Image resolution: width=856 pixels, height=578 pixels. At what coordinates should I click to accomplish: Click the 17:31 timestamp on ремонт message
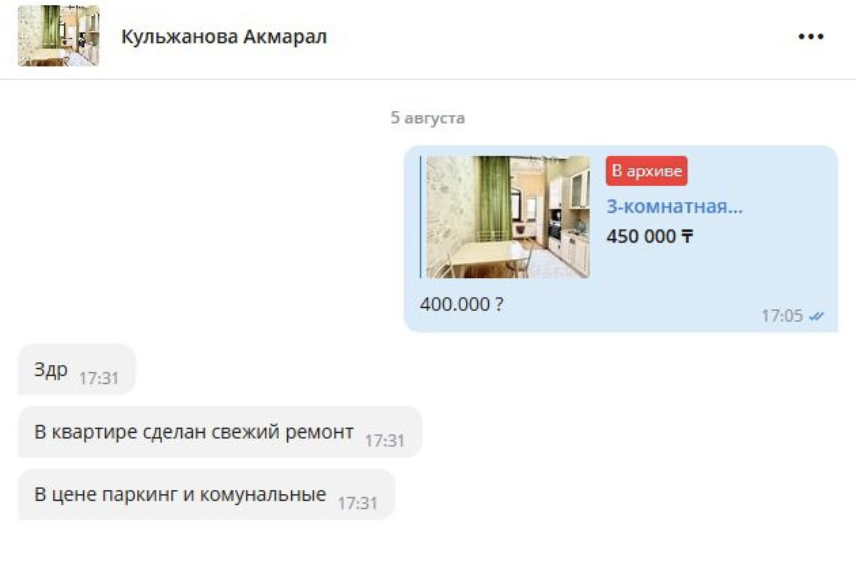point(385,440)
